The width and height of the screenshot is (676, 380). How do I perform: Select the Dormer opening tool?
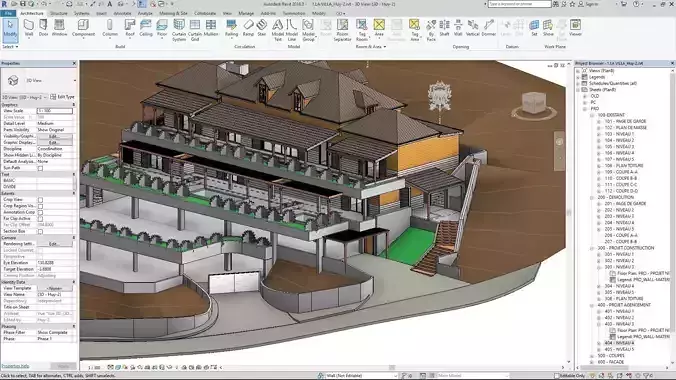click(488, 28)
